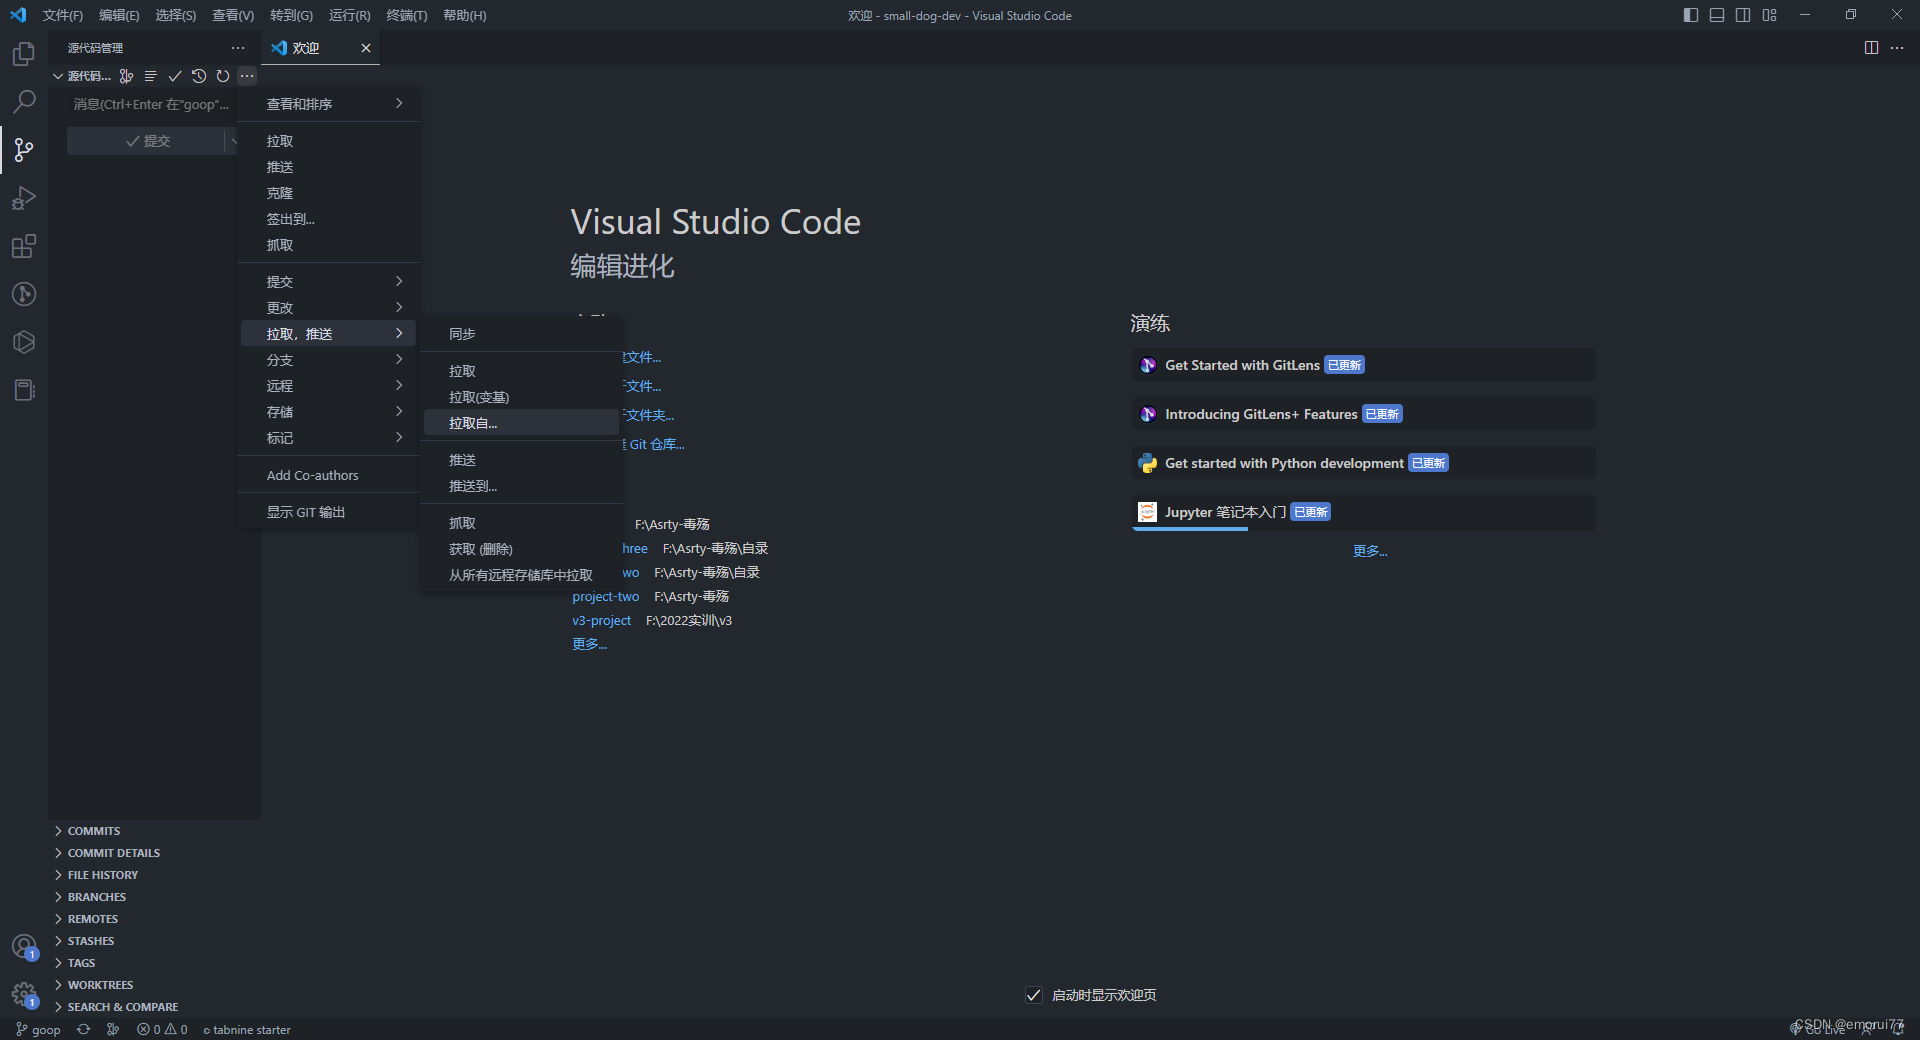This screenshot has height=1040, width=1920.
Task: Open Get Started with GitLens walkthrough
Action: tap(1363, 365)
